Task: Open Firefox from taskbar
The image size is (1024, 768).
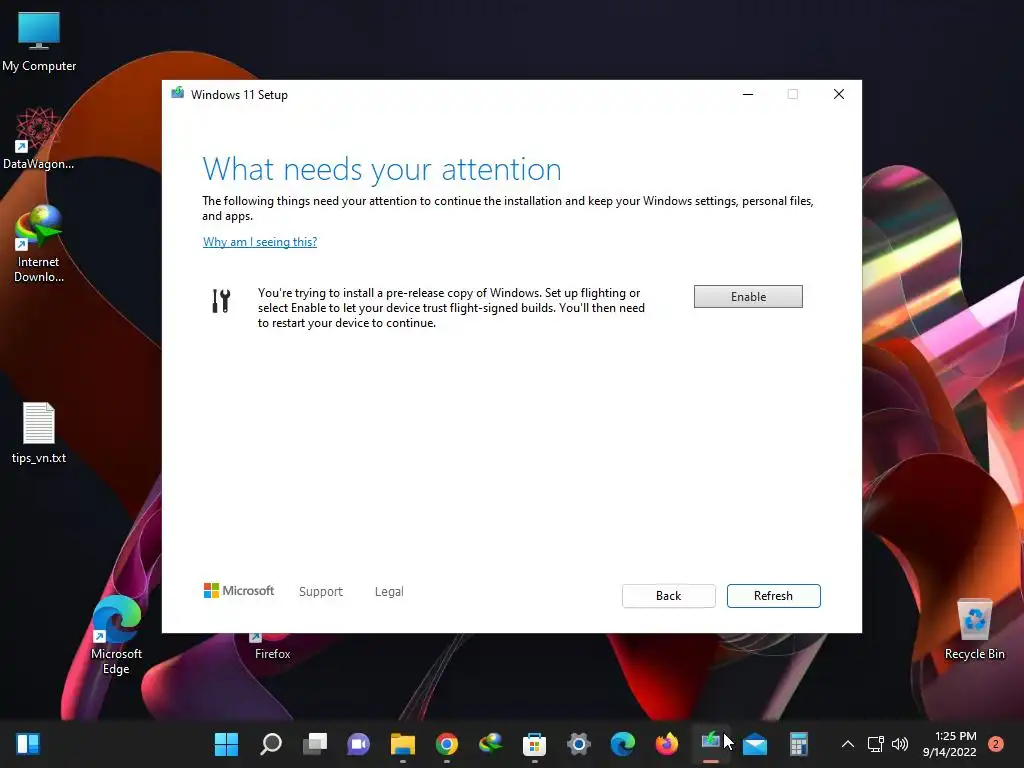Action: coord(667,744)
